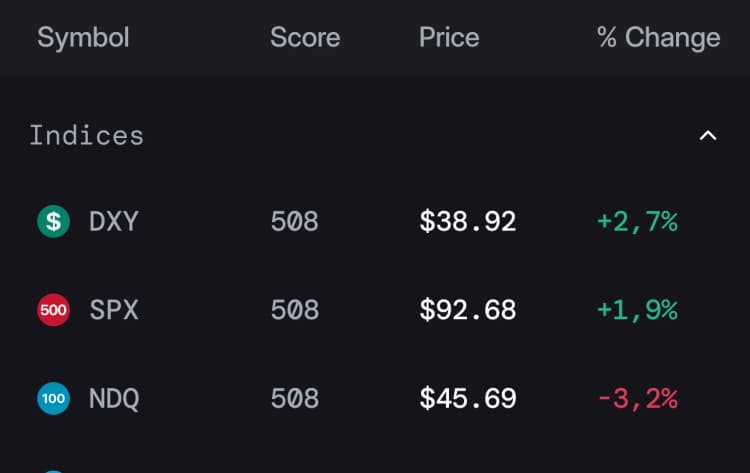Viewport: 750px width, 473px height.
Task: Click the red 500 SPX icon
Action: tap(54, 310)
